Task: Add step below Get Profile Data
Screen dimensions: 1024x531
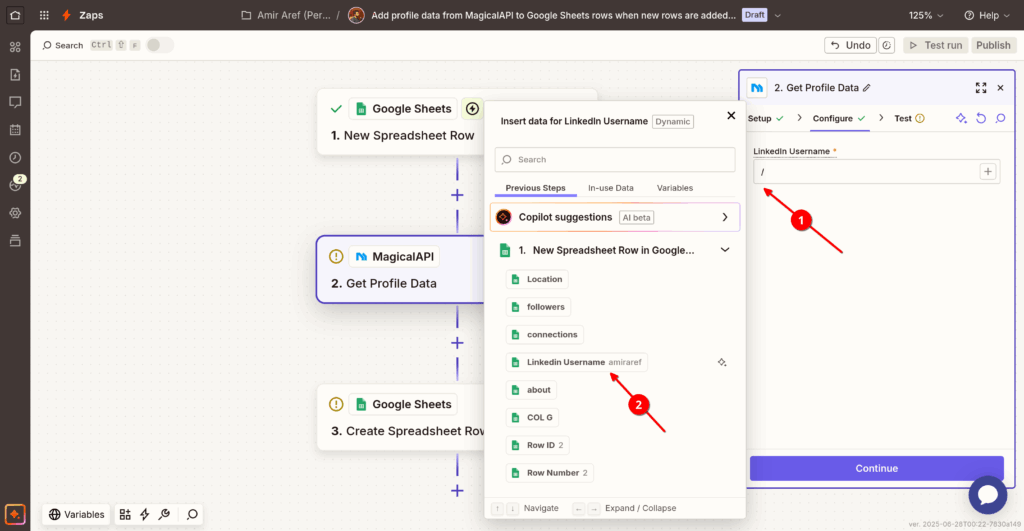Action: click(457, 343)
